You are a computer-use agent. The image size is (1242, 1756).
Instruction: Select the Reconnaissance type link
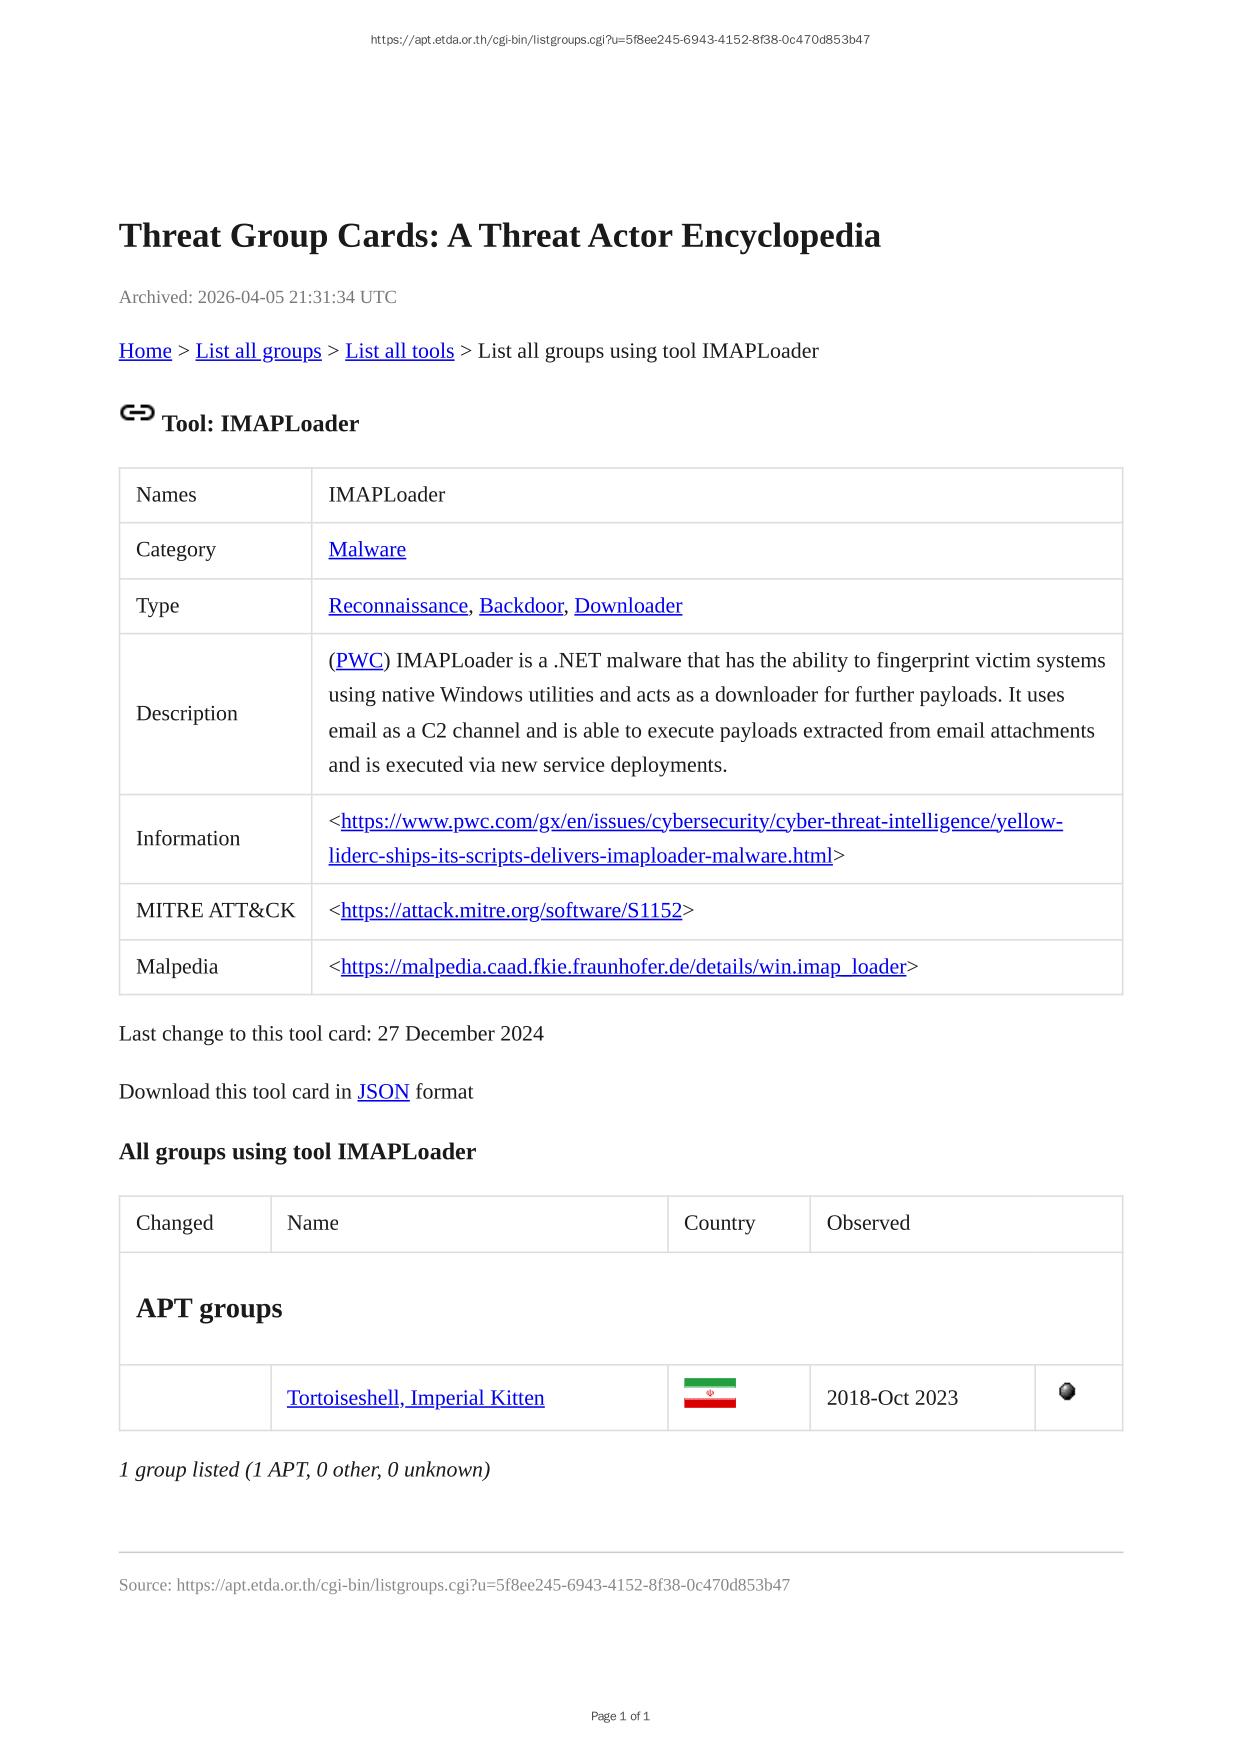click(x=398, y=606)
